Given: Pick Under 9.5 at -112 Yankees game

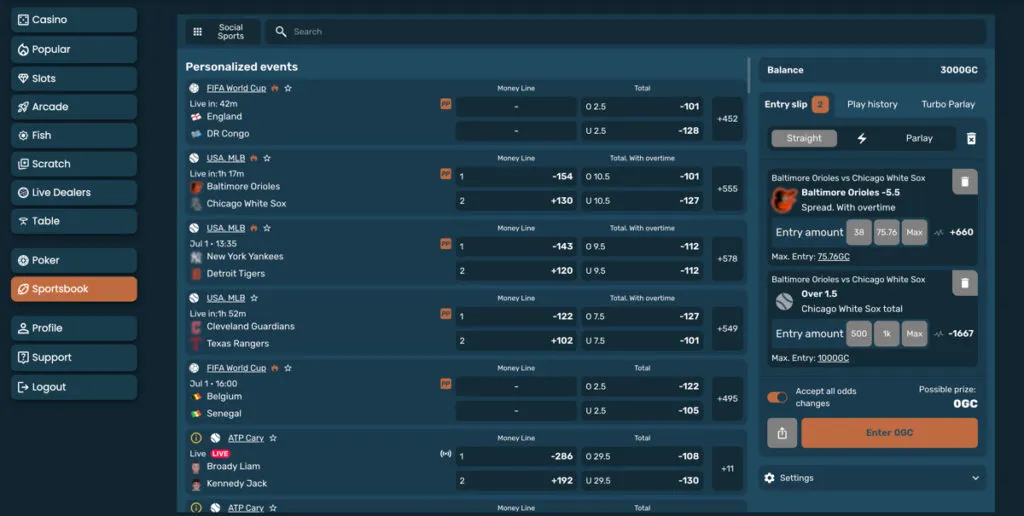Looking at the screenshot, I should [x=642, y=270].
